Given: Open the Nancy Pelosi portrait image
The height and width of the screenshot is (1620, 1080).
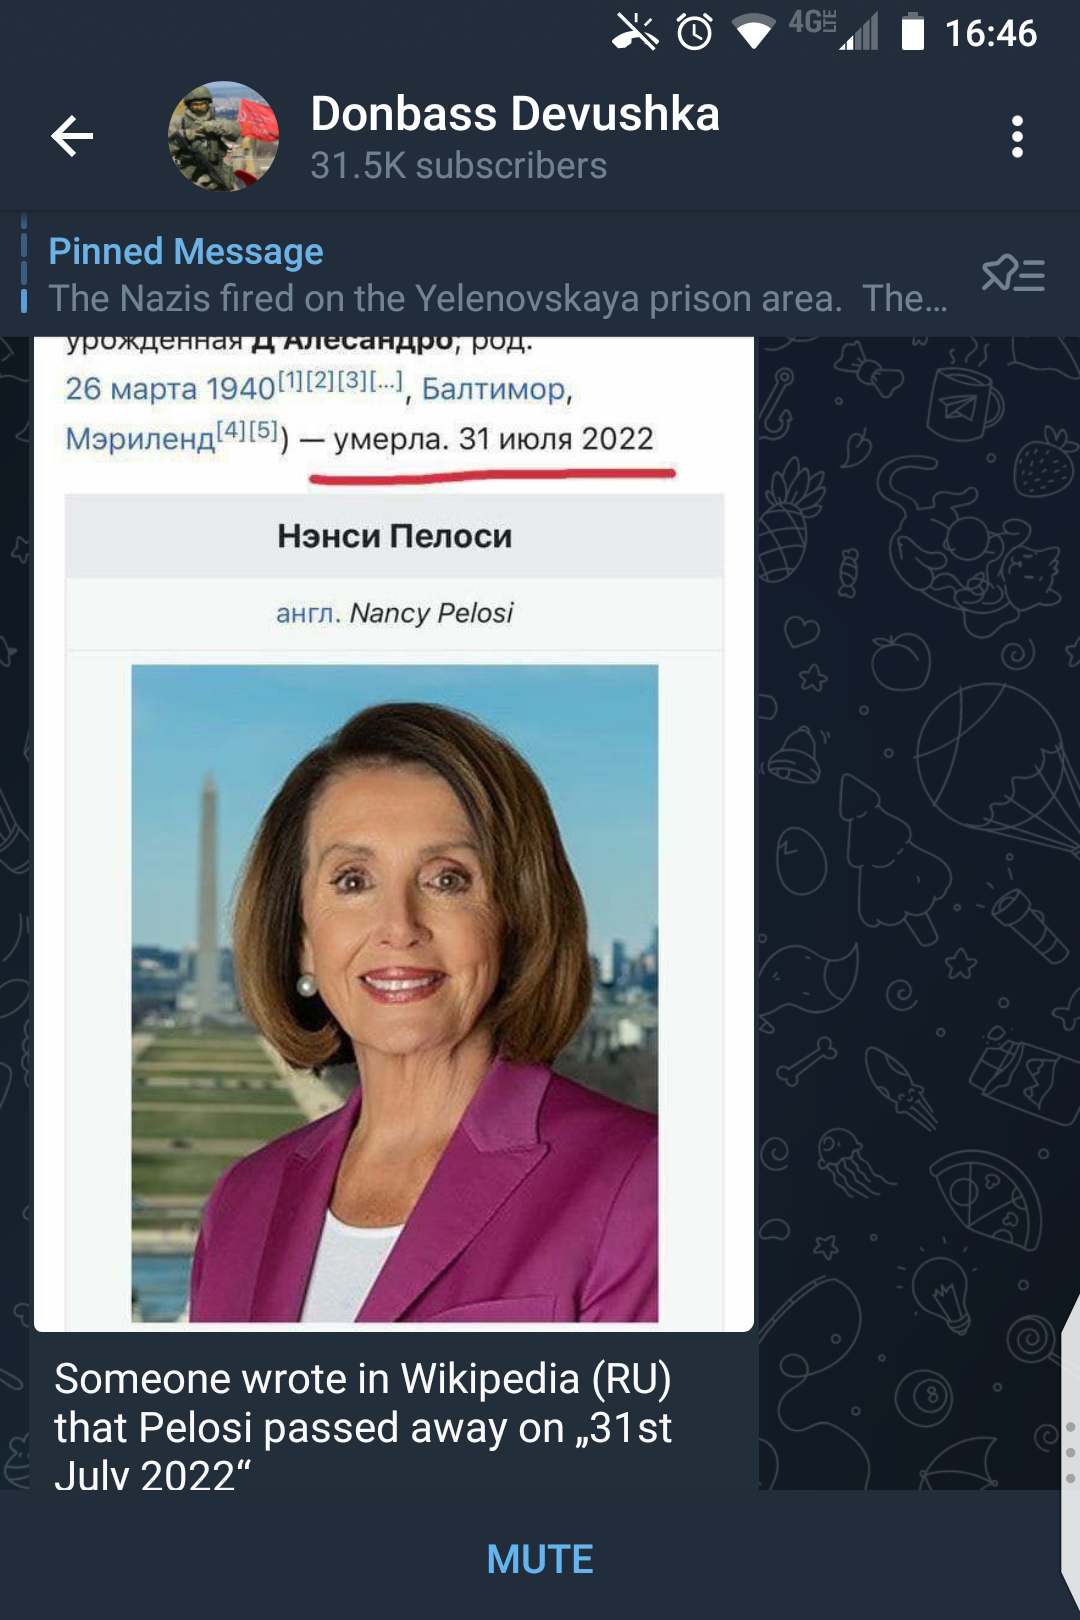Looking at the screenshot, I should coord(395,993).
